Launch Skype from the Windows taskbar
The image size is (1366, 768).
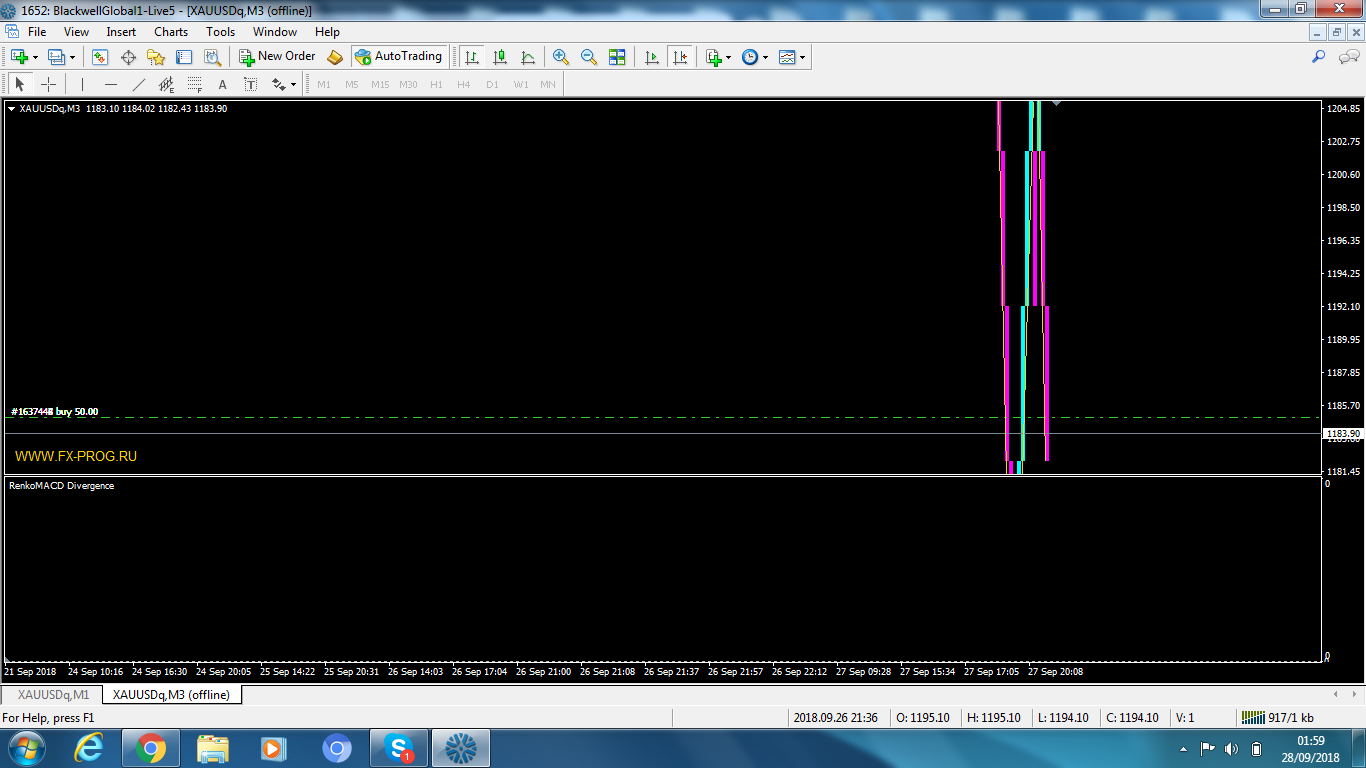pyautogui.click(x=399, y=748)
